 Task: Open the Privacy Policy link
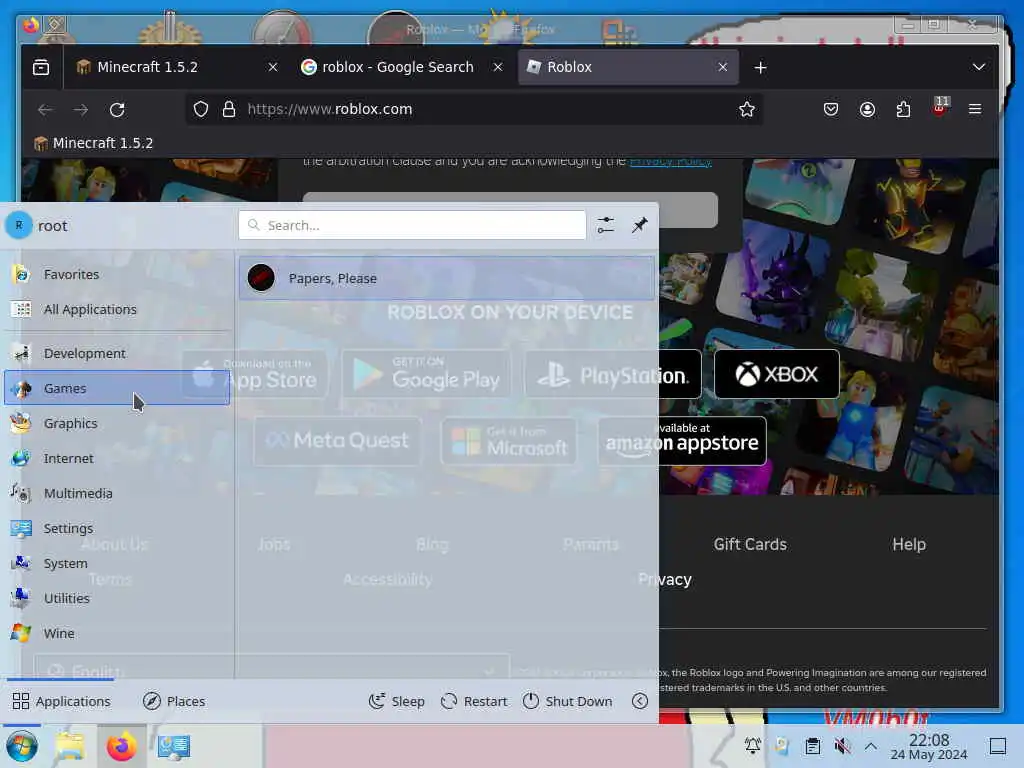[670, 161]
